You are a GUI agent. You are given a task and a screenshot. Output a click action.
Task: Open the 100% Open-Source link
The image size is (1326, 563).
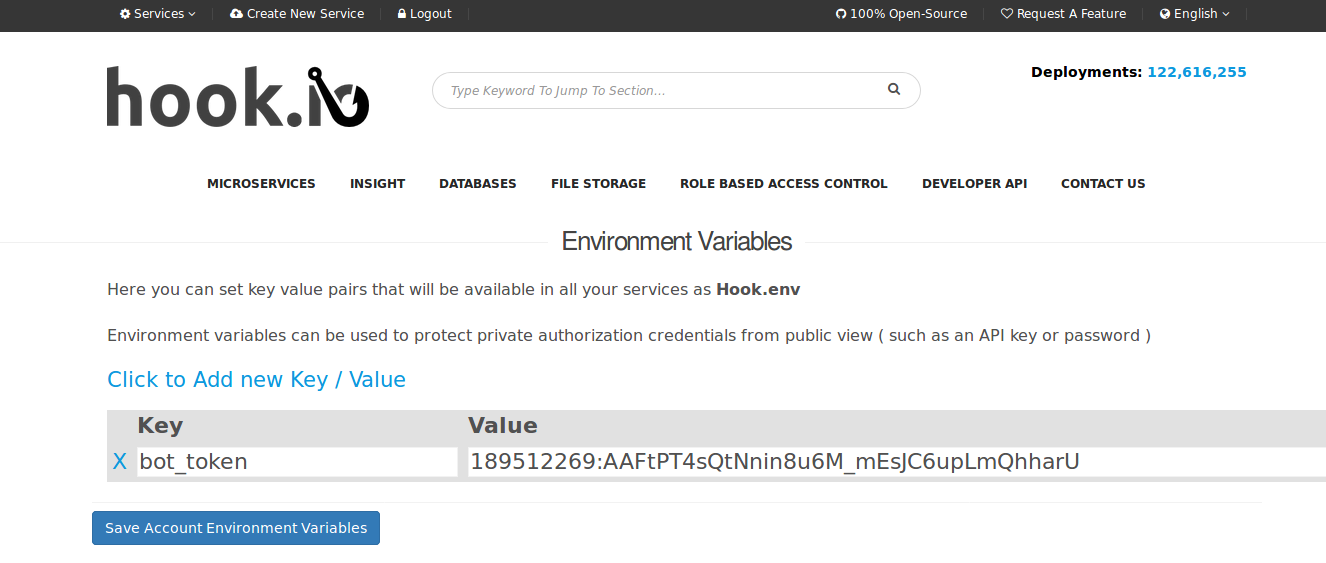[x=901, y=14]
